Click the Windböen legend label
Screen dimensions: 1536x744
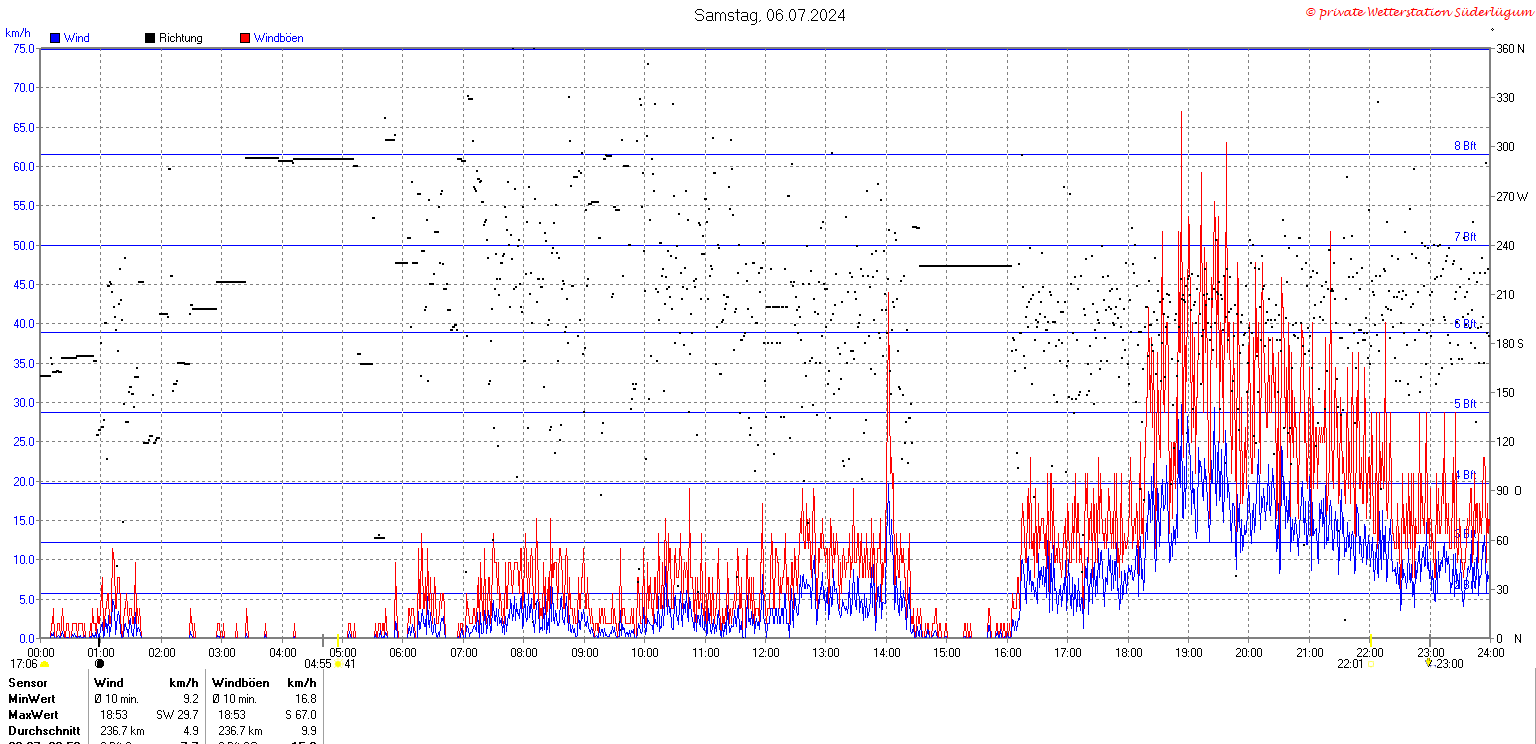pyautogui.click(x=278, y=38)
